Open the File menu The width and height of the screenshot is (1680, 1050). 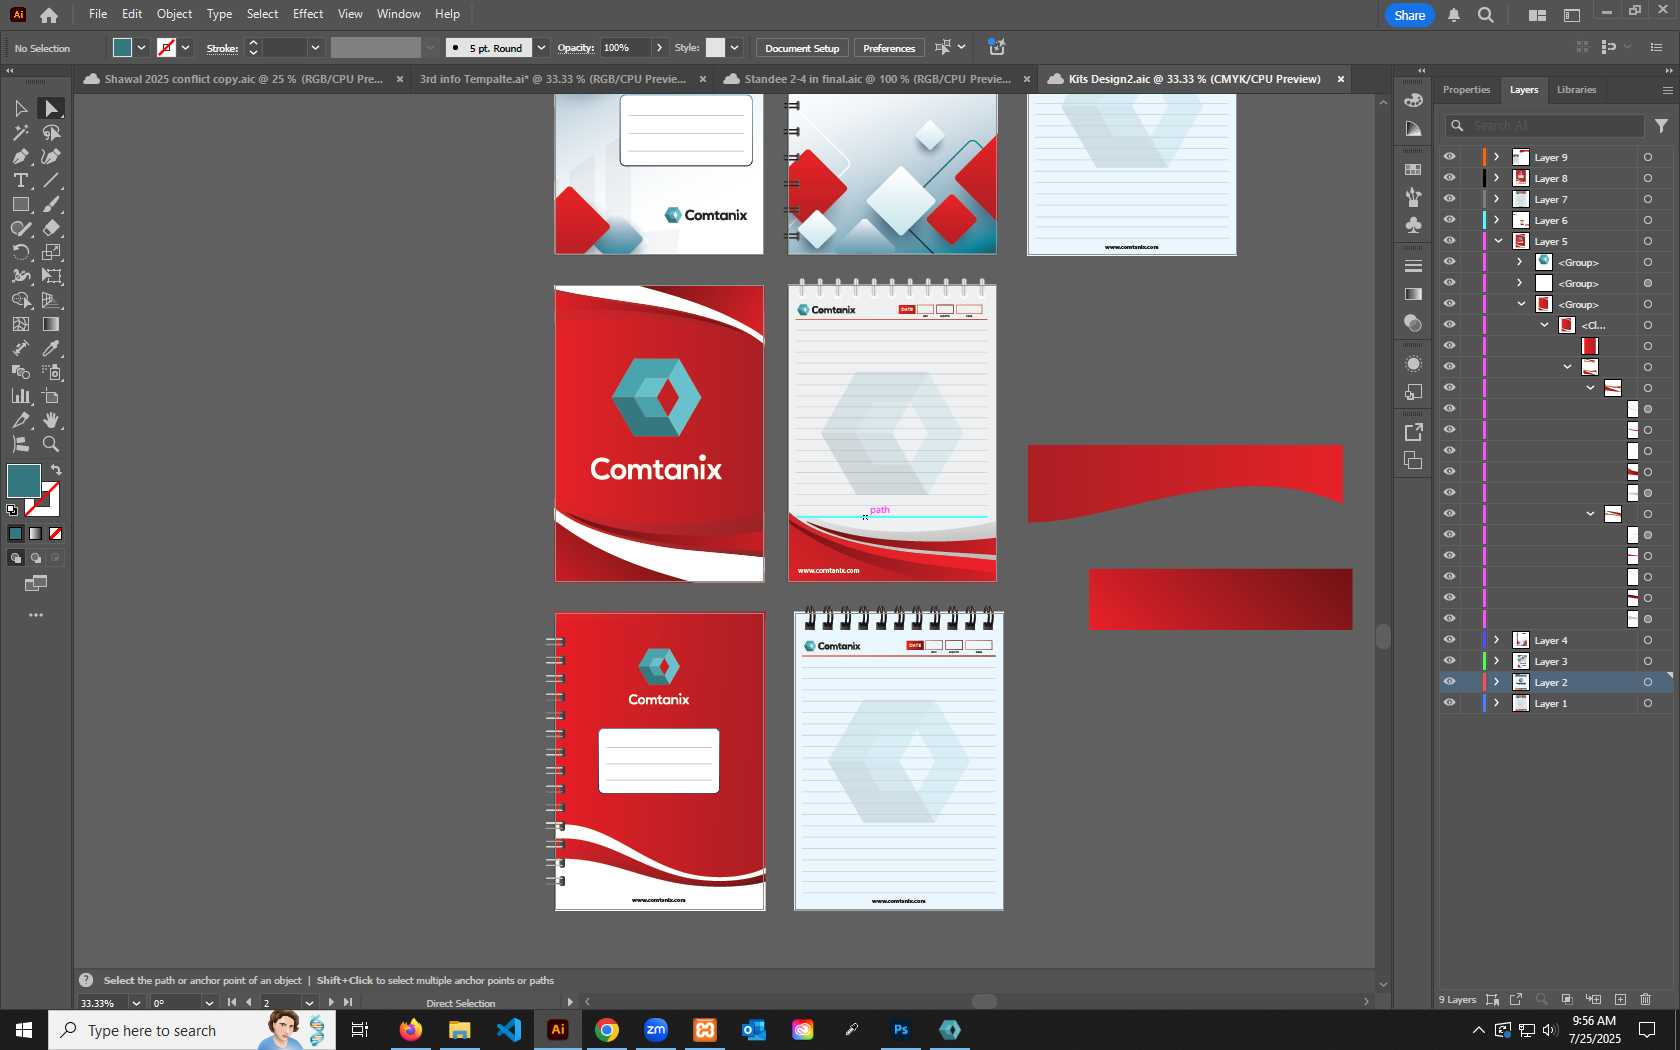[x=98, y=14]
